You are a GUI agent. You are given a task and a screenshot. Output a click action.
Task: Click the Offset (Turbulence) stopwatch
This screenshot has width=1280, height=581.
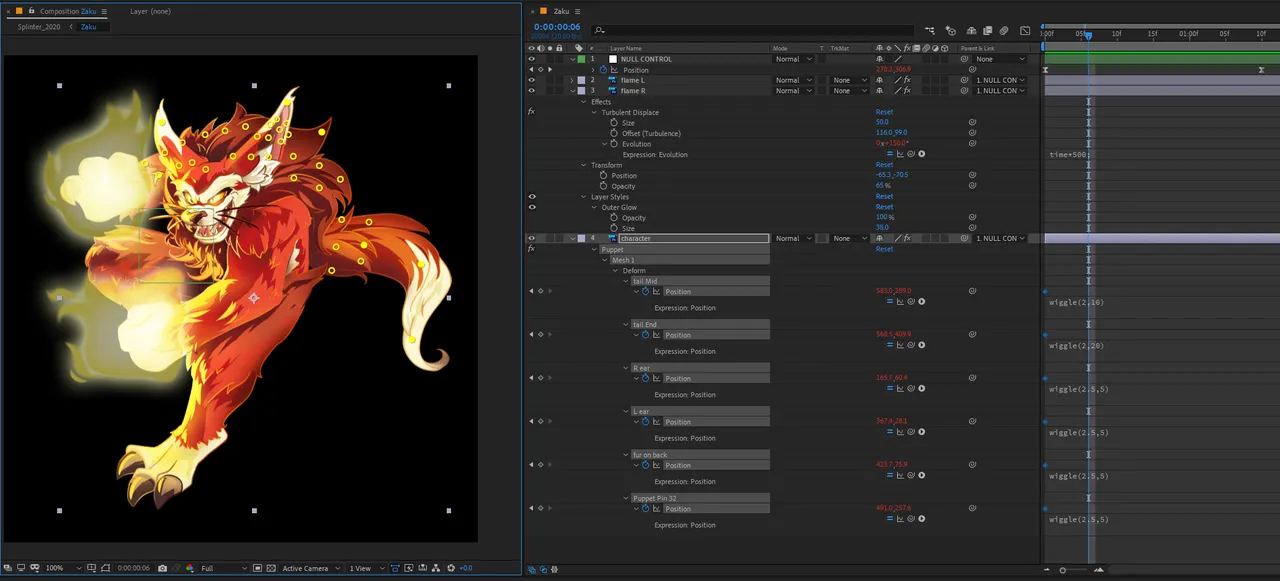point(614,133)
